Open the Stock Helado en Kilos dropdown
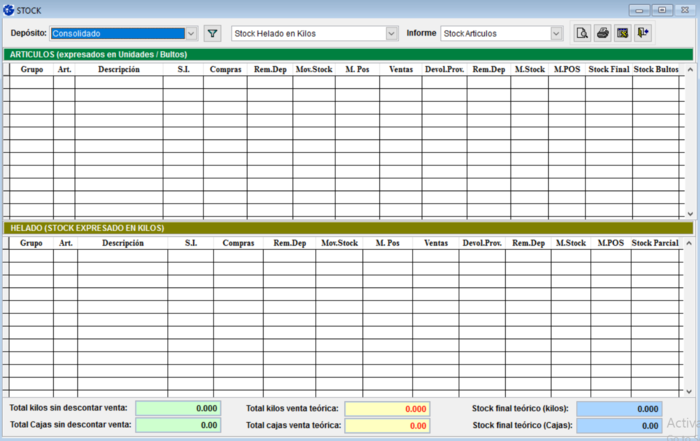 click(391, 33)
